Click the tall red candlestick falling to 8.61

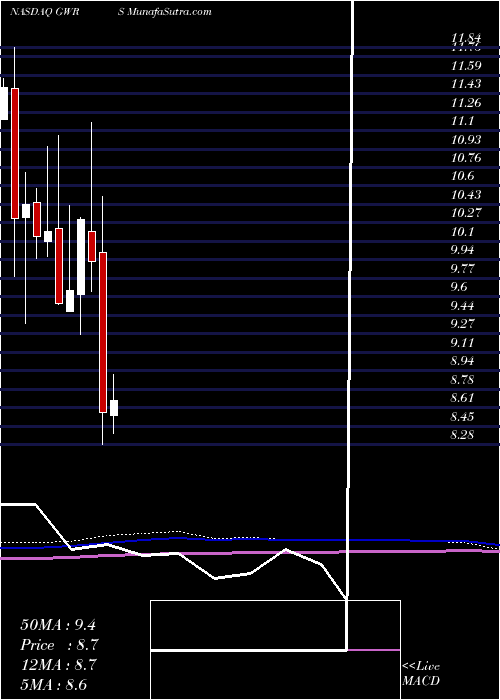tap(103, 332)
